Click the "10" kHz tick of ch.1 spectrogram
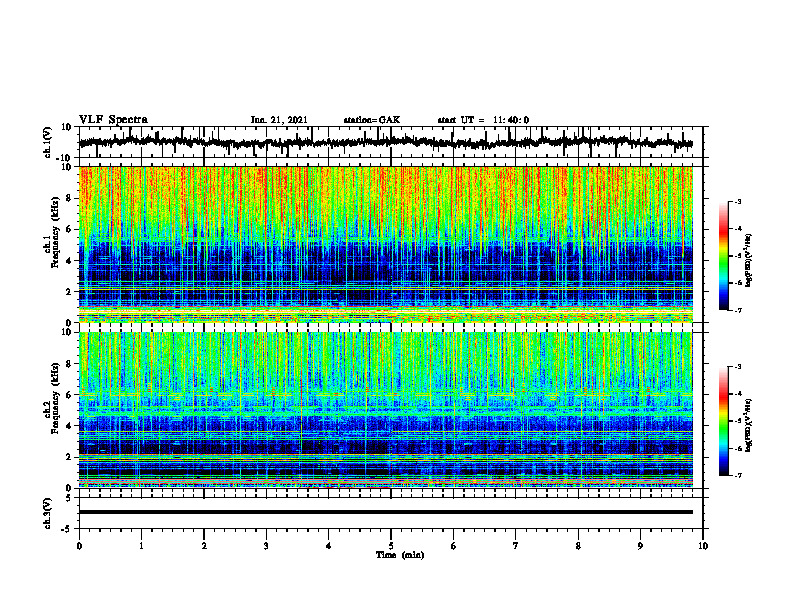792x612 pixels. [67, 167]
